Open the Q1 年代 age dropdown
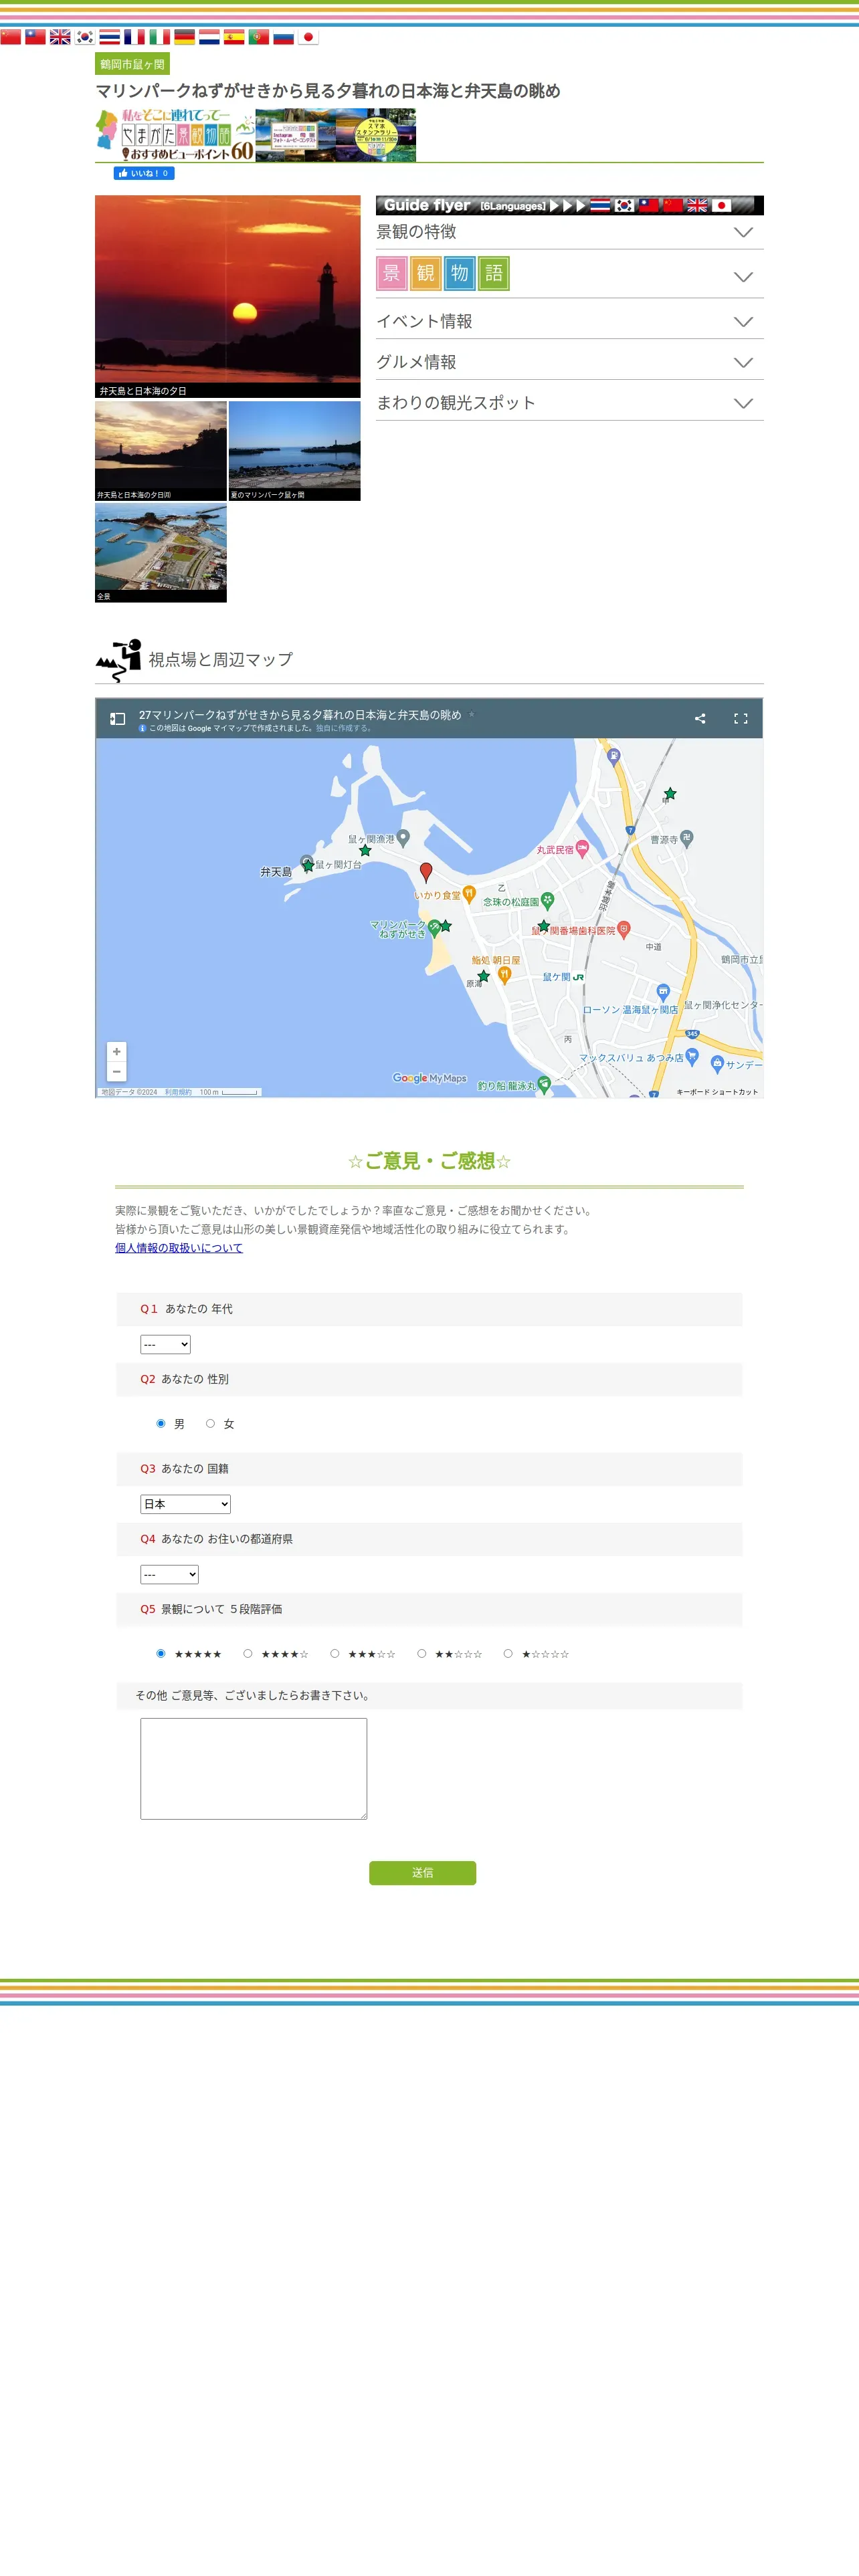 165,1345
